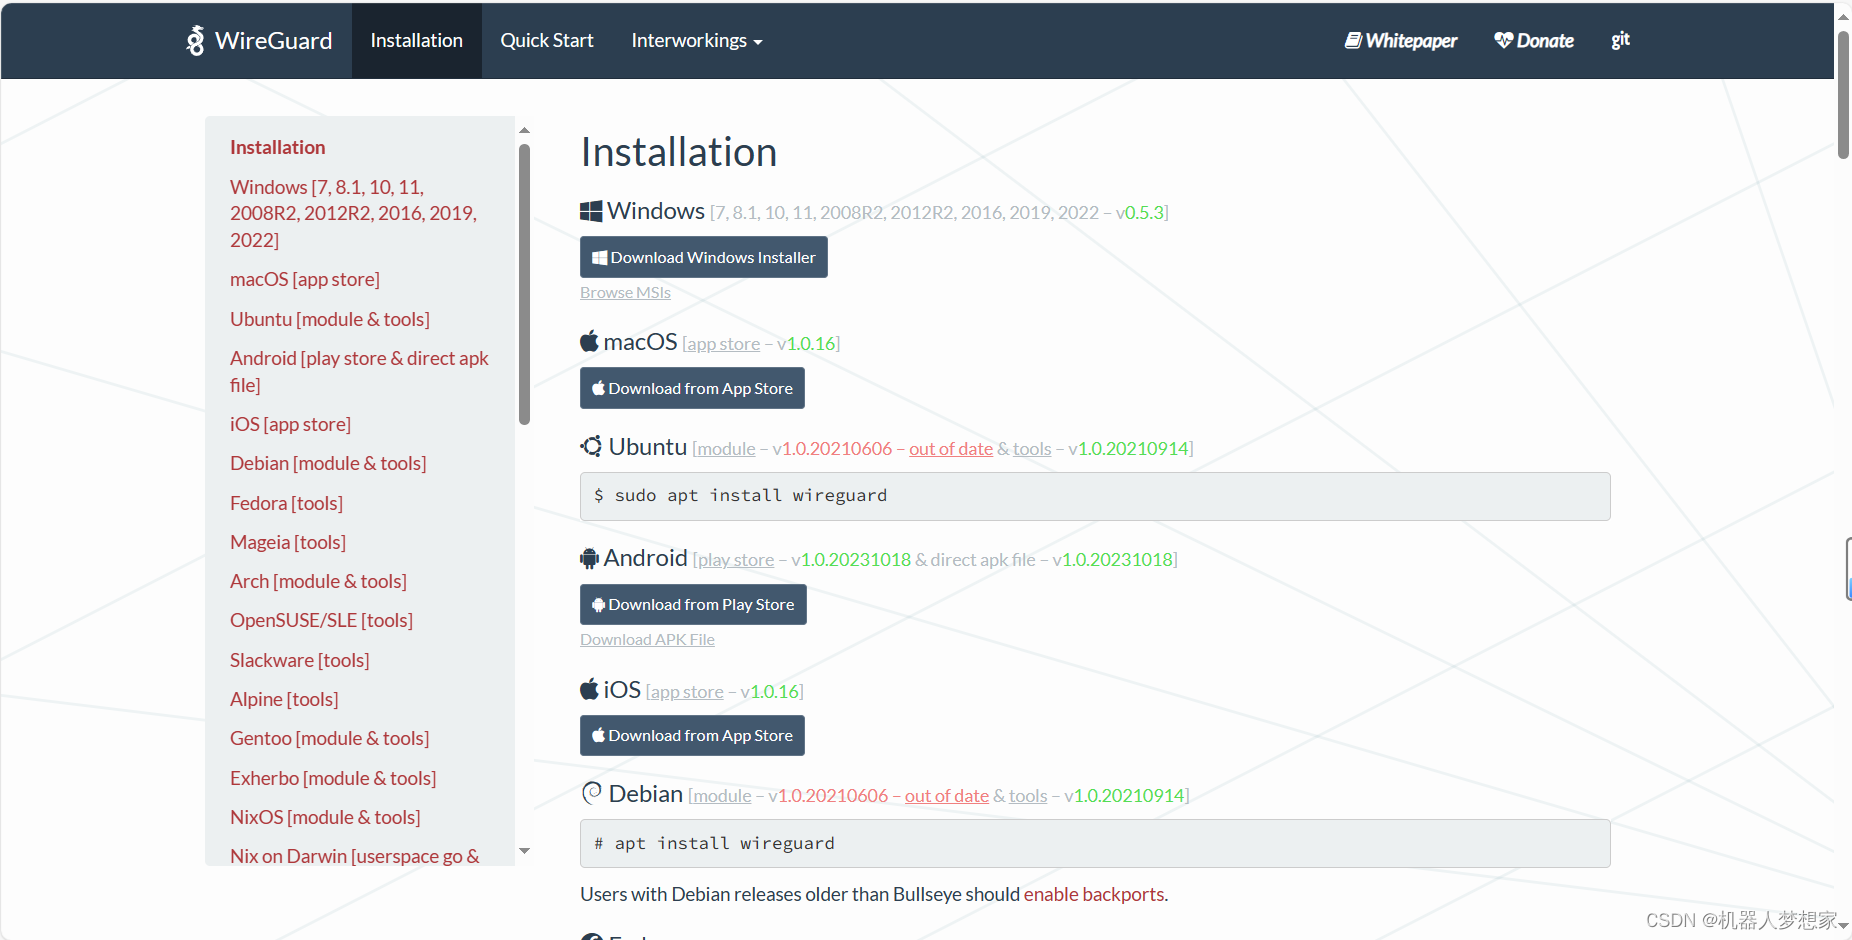The height and width of the screenshot is (940, 1852).
Task: Click the WireGuard dragon logo icon
Action: [x=195, y=40]
